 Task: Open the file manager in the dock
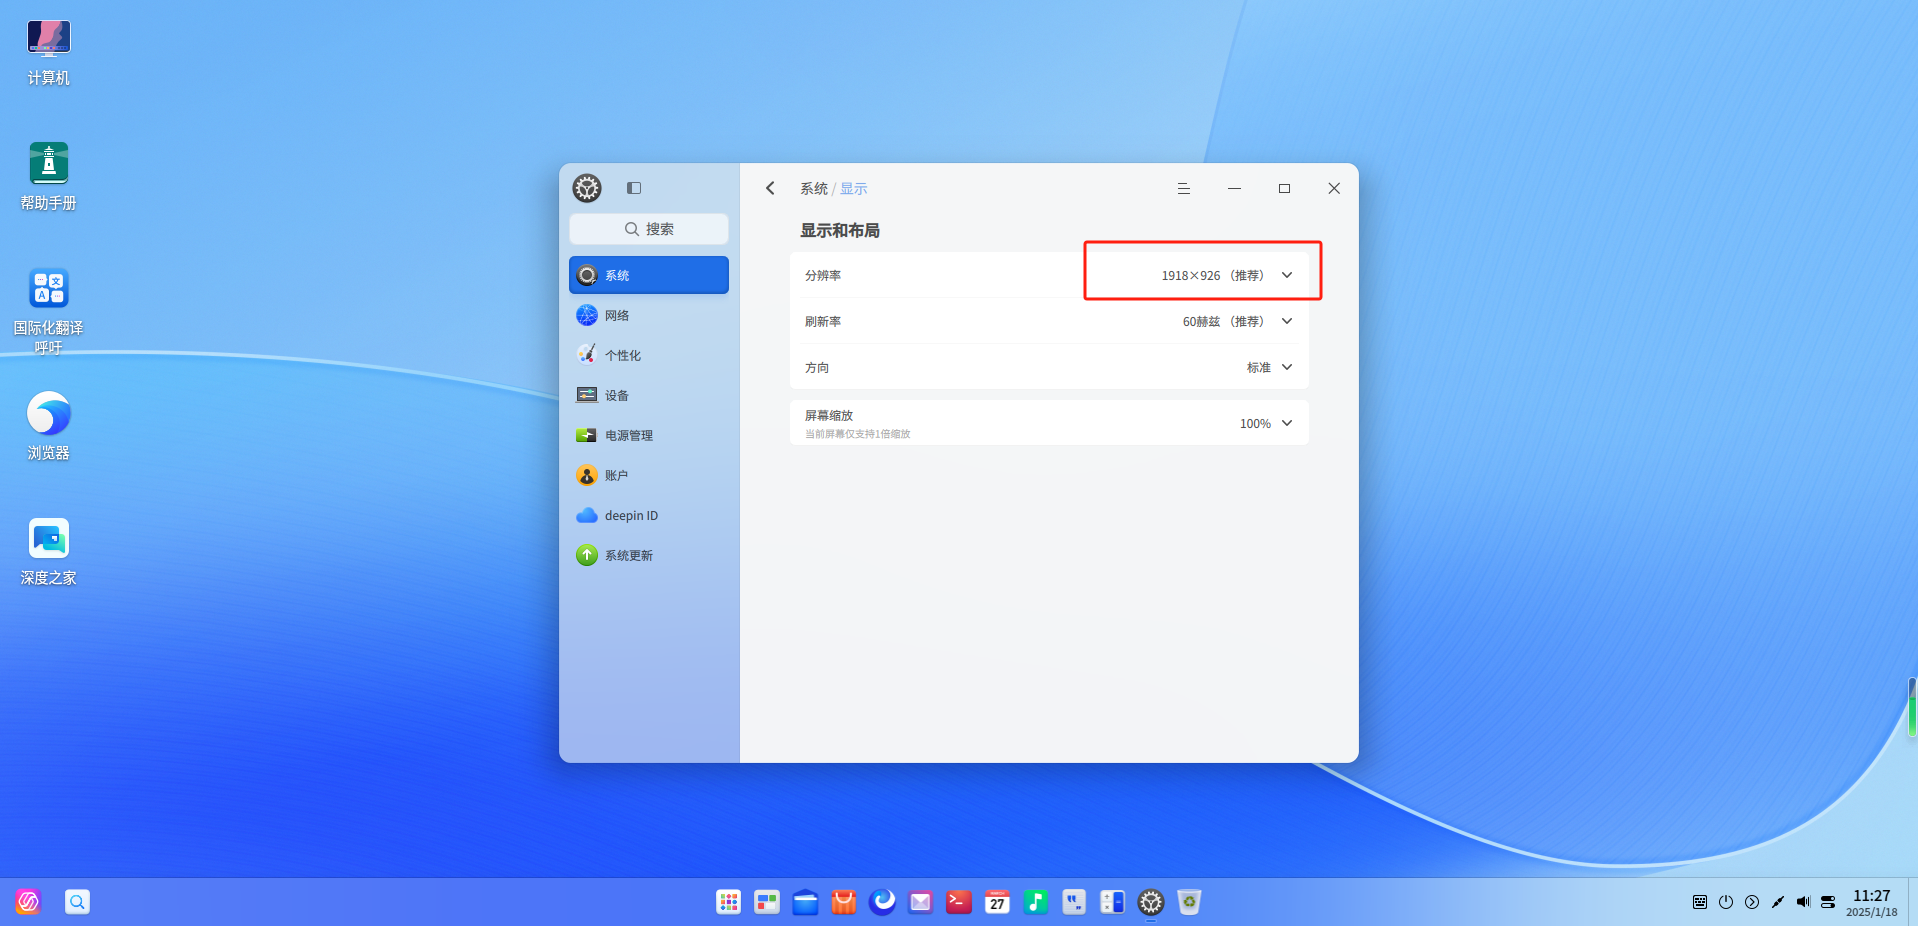point(805,902)
